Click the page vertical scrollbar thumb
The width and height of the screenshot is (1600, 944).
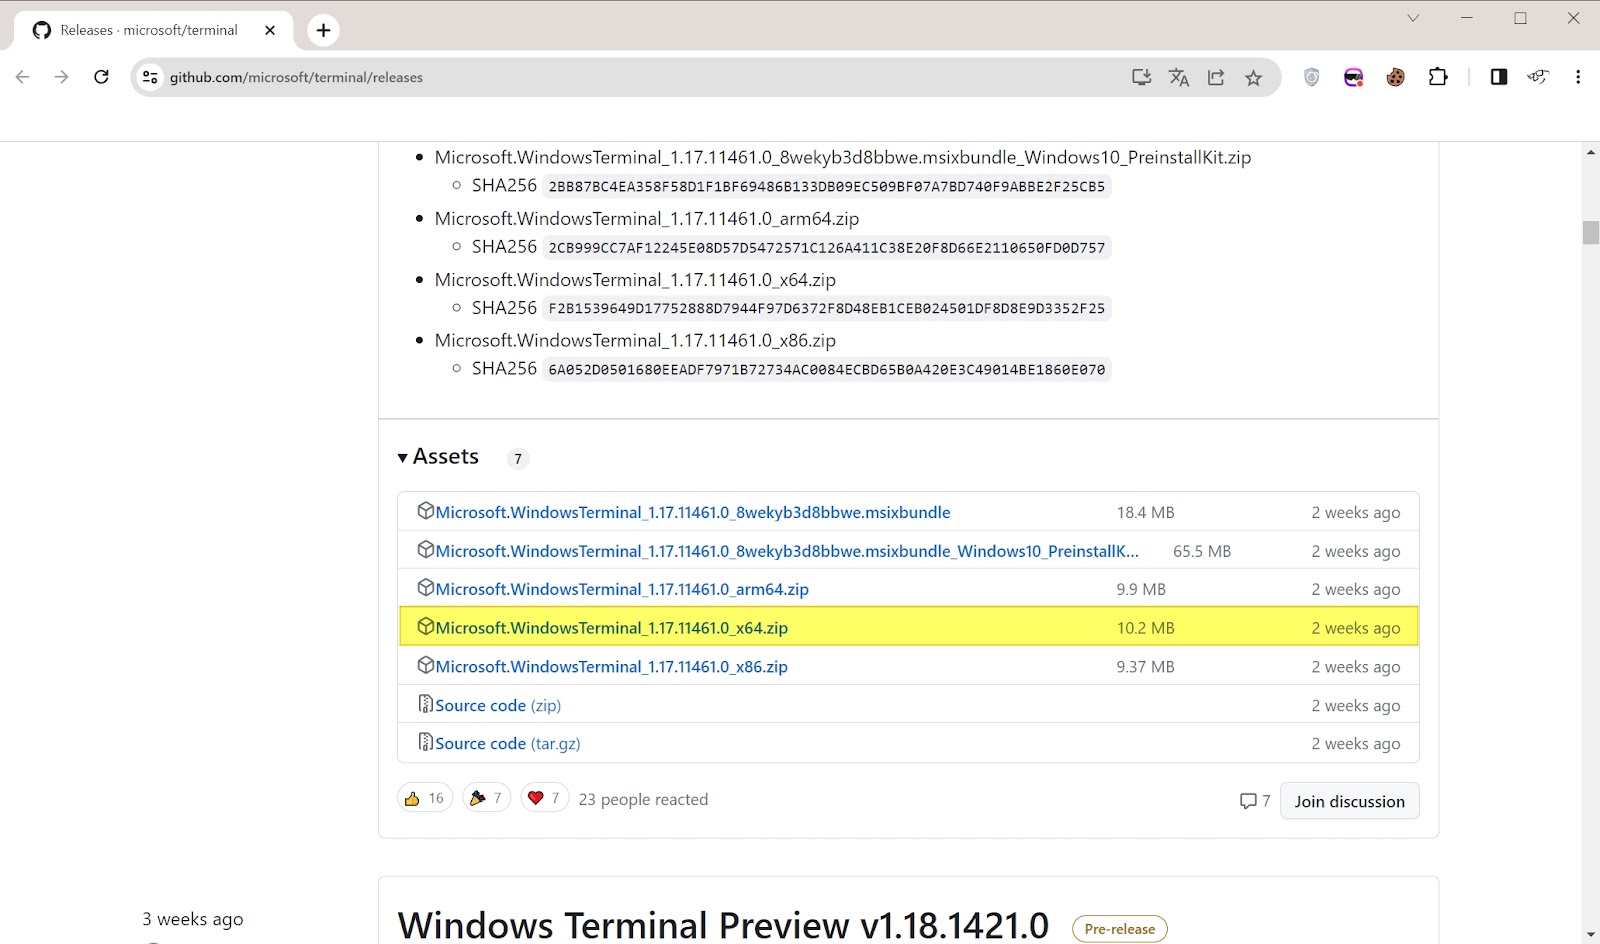(1590, 232)
